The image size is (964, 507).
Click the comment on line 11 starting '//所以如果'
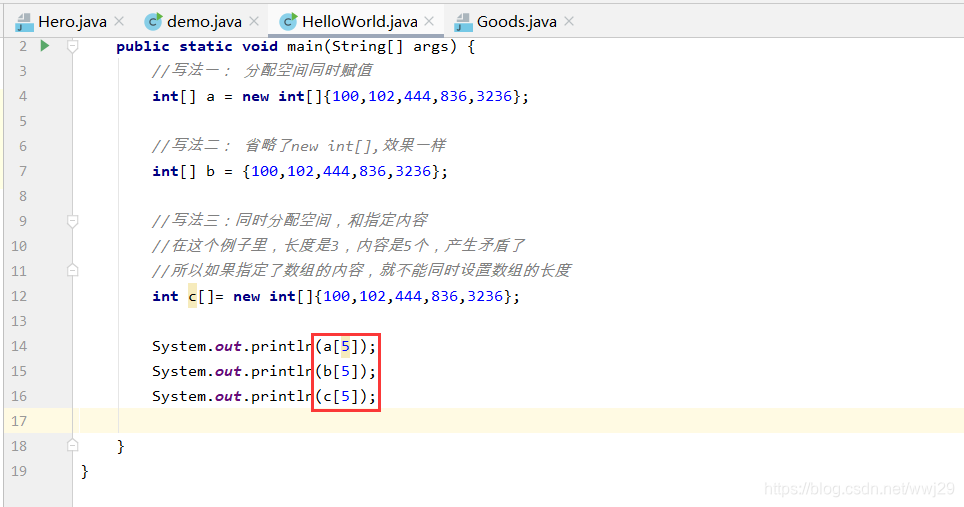(362, 270)
